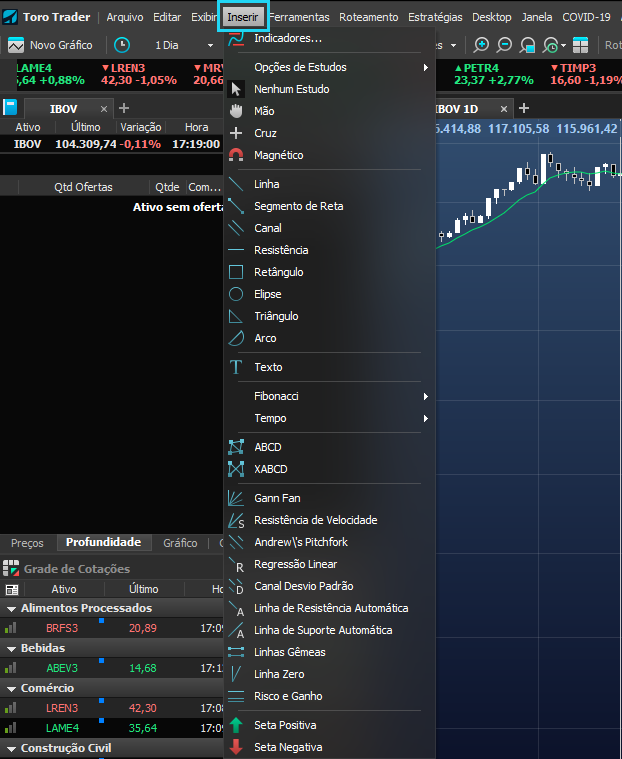Choose the Mão hand tool
622x759 pixels.
329,111
